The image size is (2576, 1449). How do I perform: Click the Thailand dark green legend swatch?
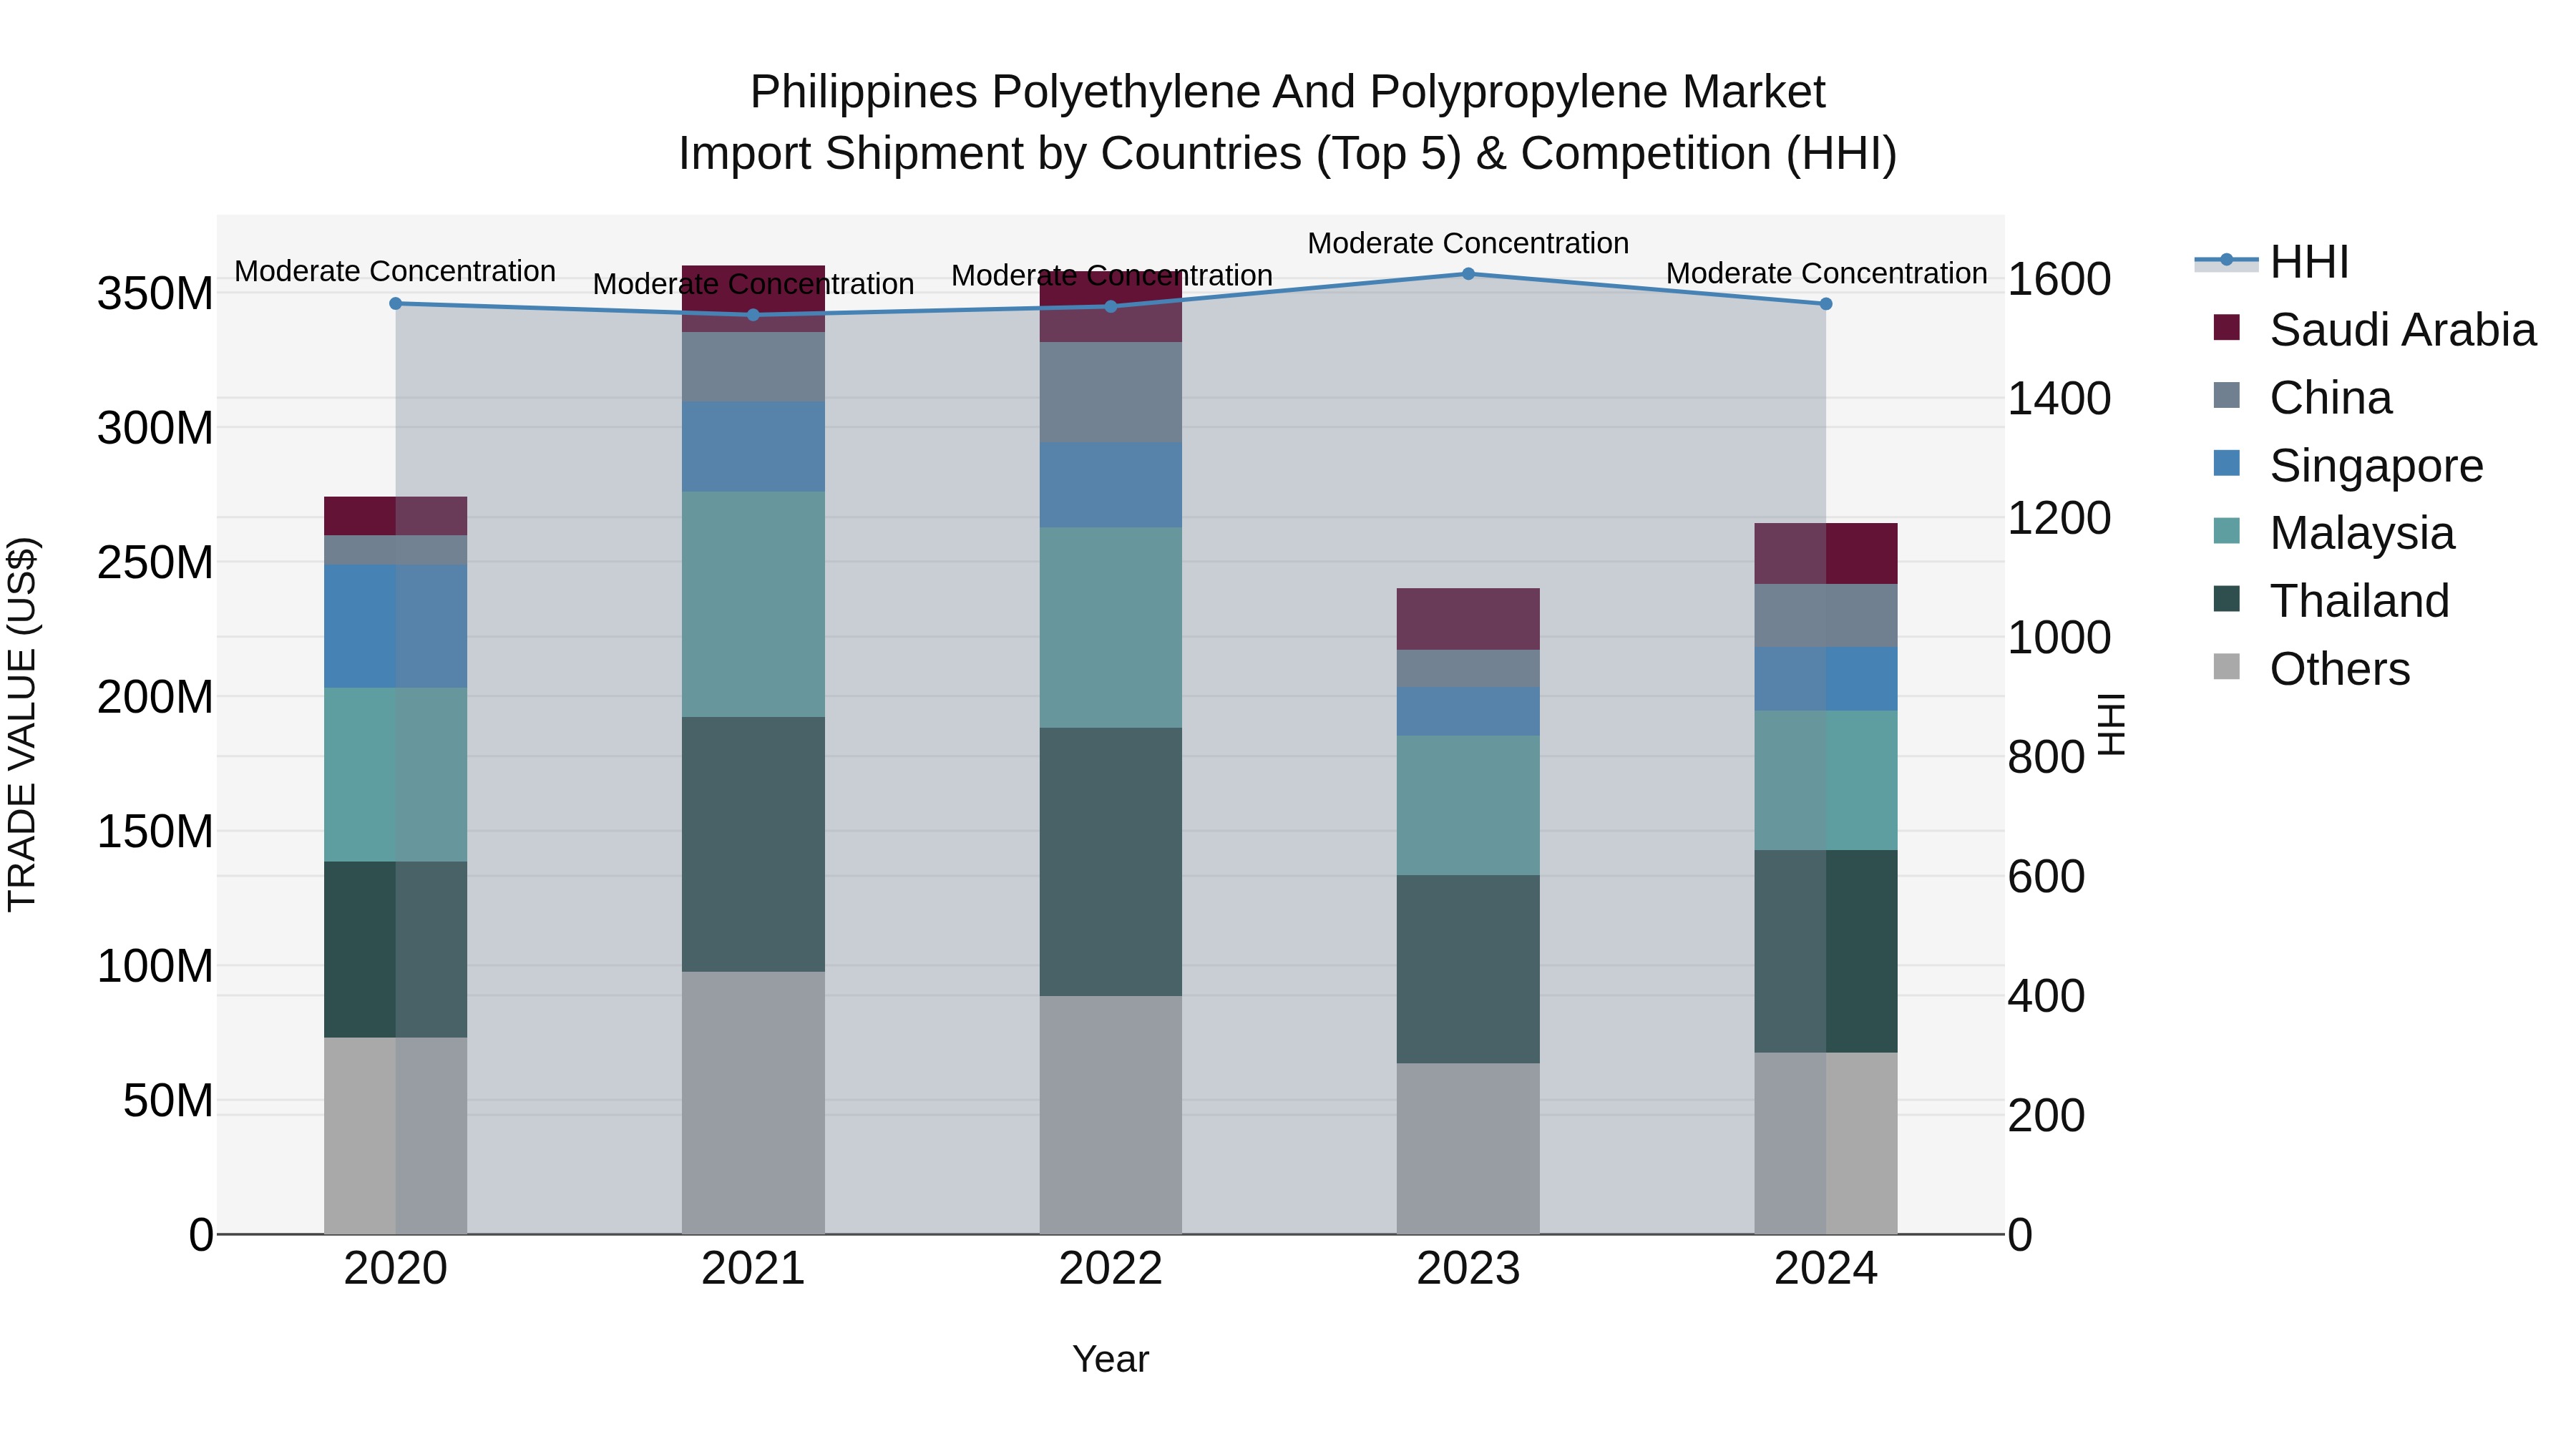[x=2227, y=598]
